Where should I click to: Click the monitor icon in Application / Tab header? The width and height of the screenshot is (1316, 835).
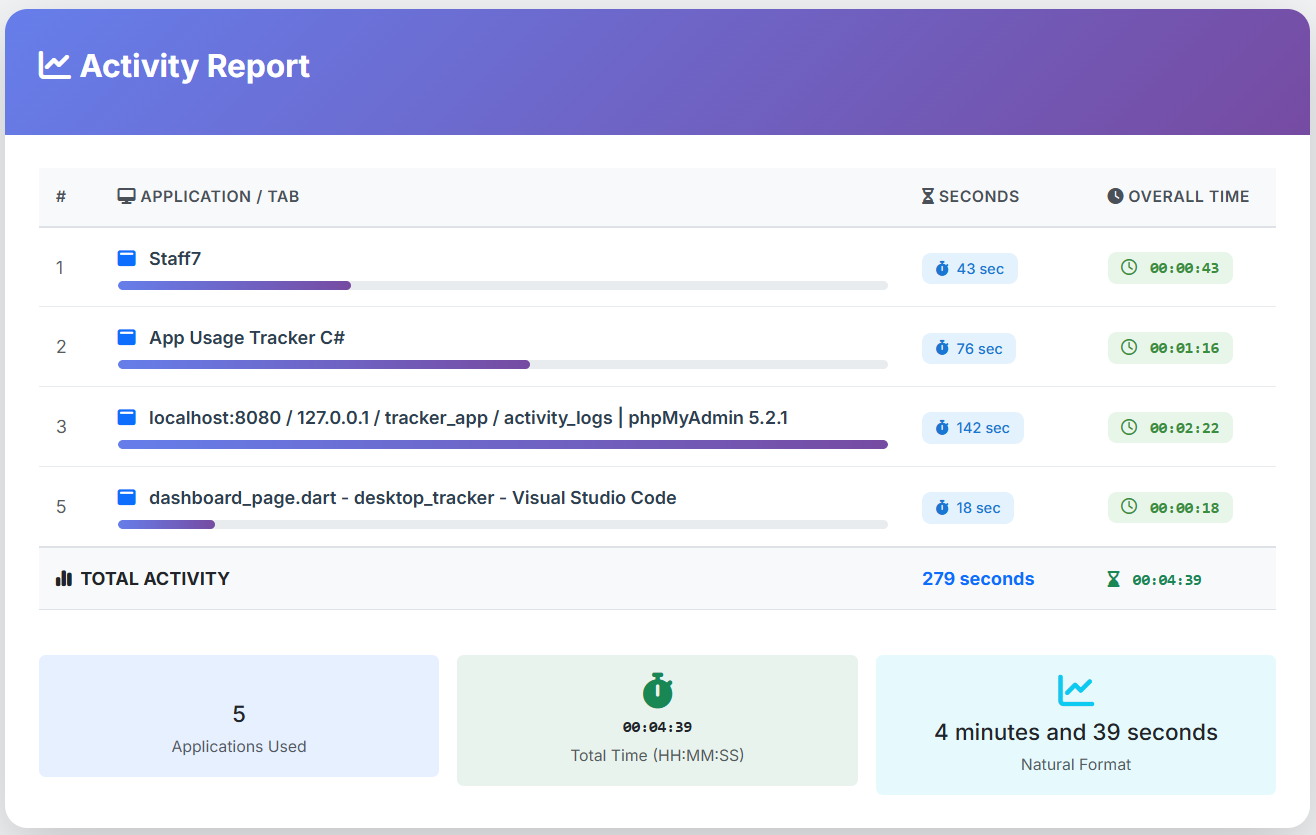pyautogui.click(x=126, y=197)
